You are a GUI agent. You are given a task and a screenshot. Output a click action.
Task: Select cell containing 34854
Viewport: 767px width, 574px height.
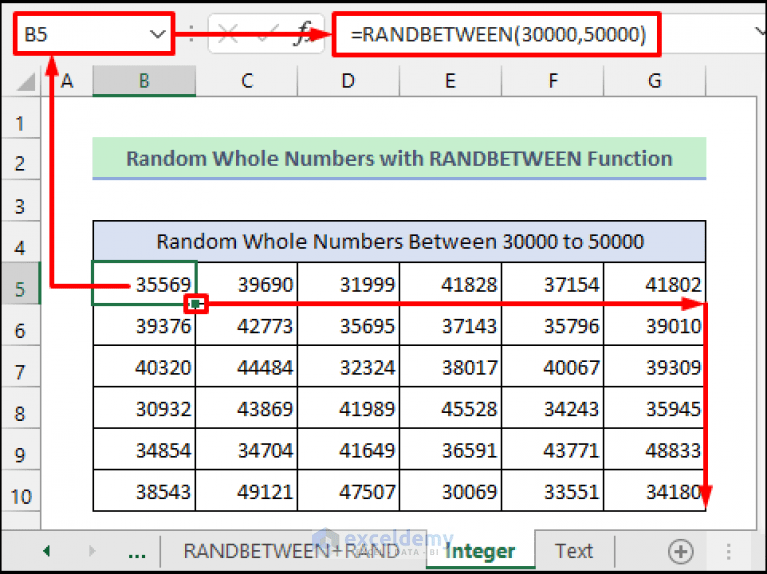coord(144,450)
